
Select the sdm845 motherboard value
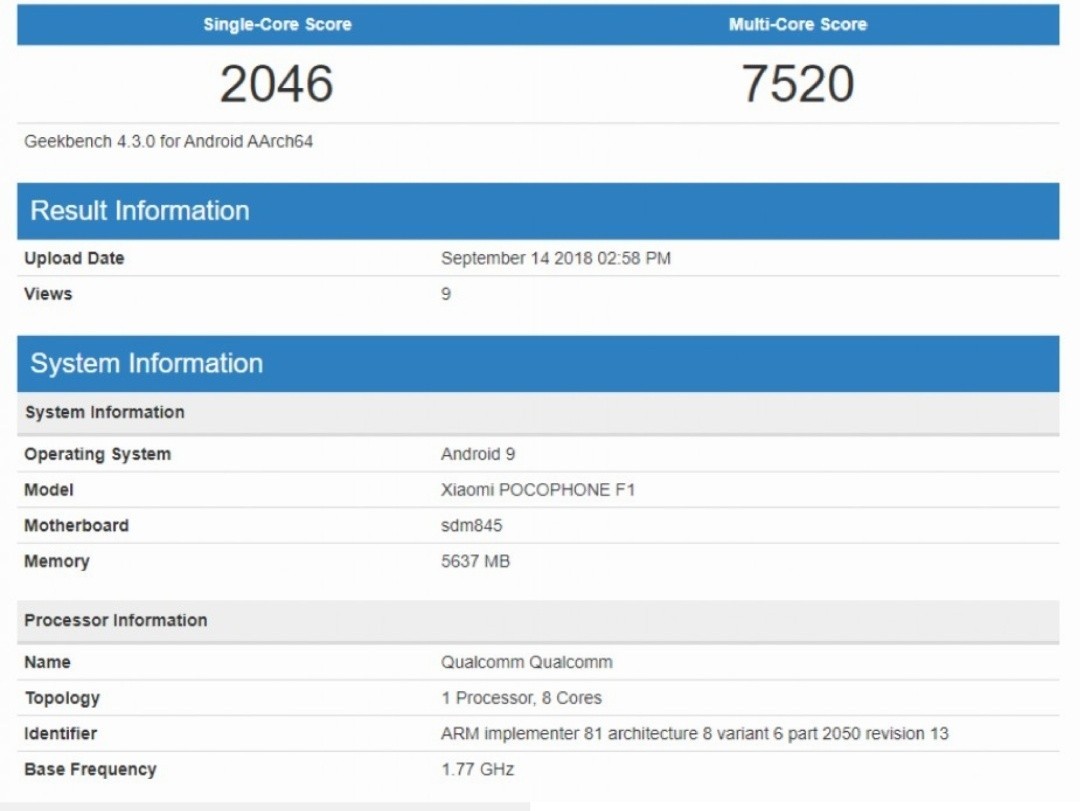point(471,526)
